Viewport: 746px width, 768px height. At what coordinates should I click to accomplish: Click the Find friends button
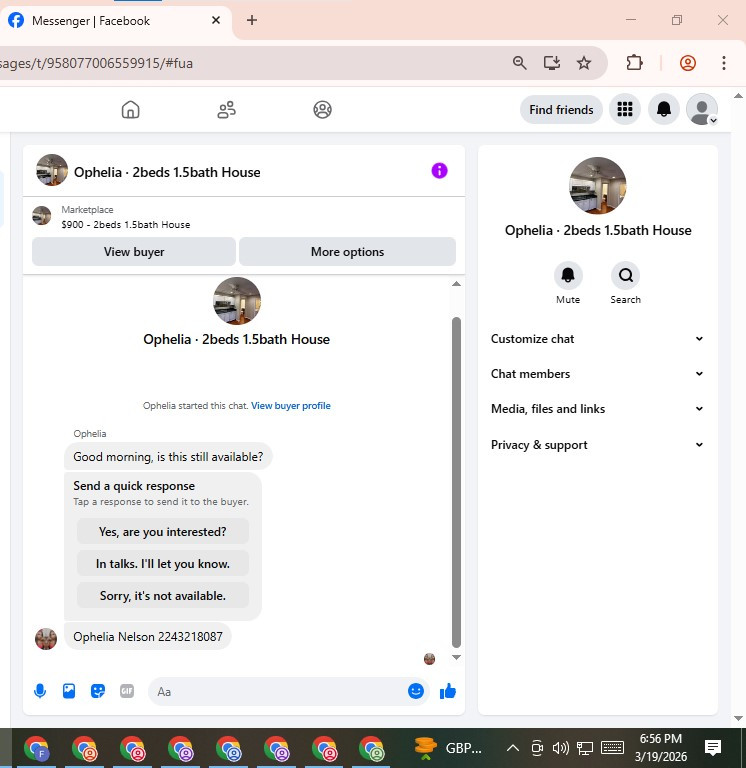pos(561,109)
